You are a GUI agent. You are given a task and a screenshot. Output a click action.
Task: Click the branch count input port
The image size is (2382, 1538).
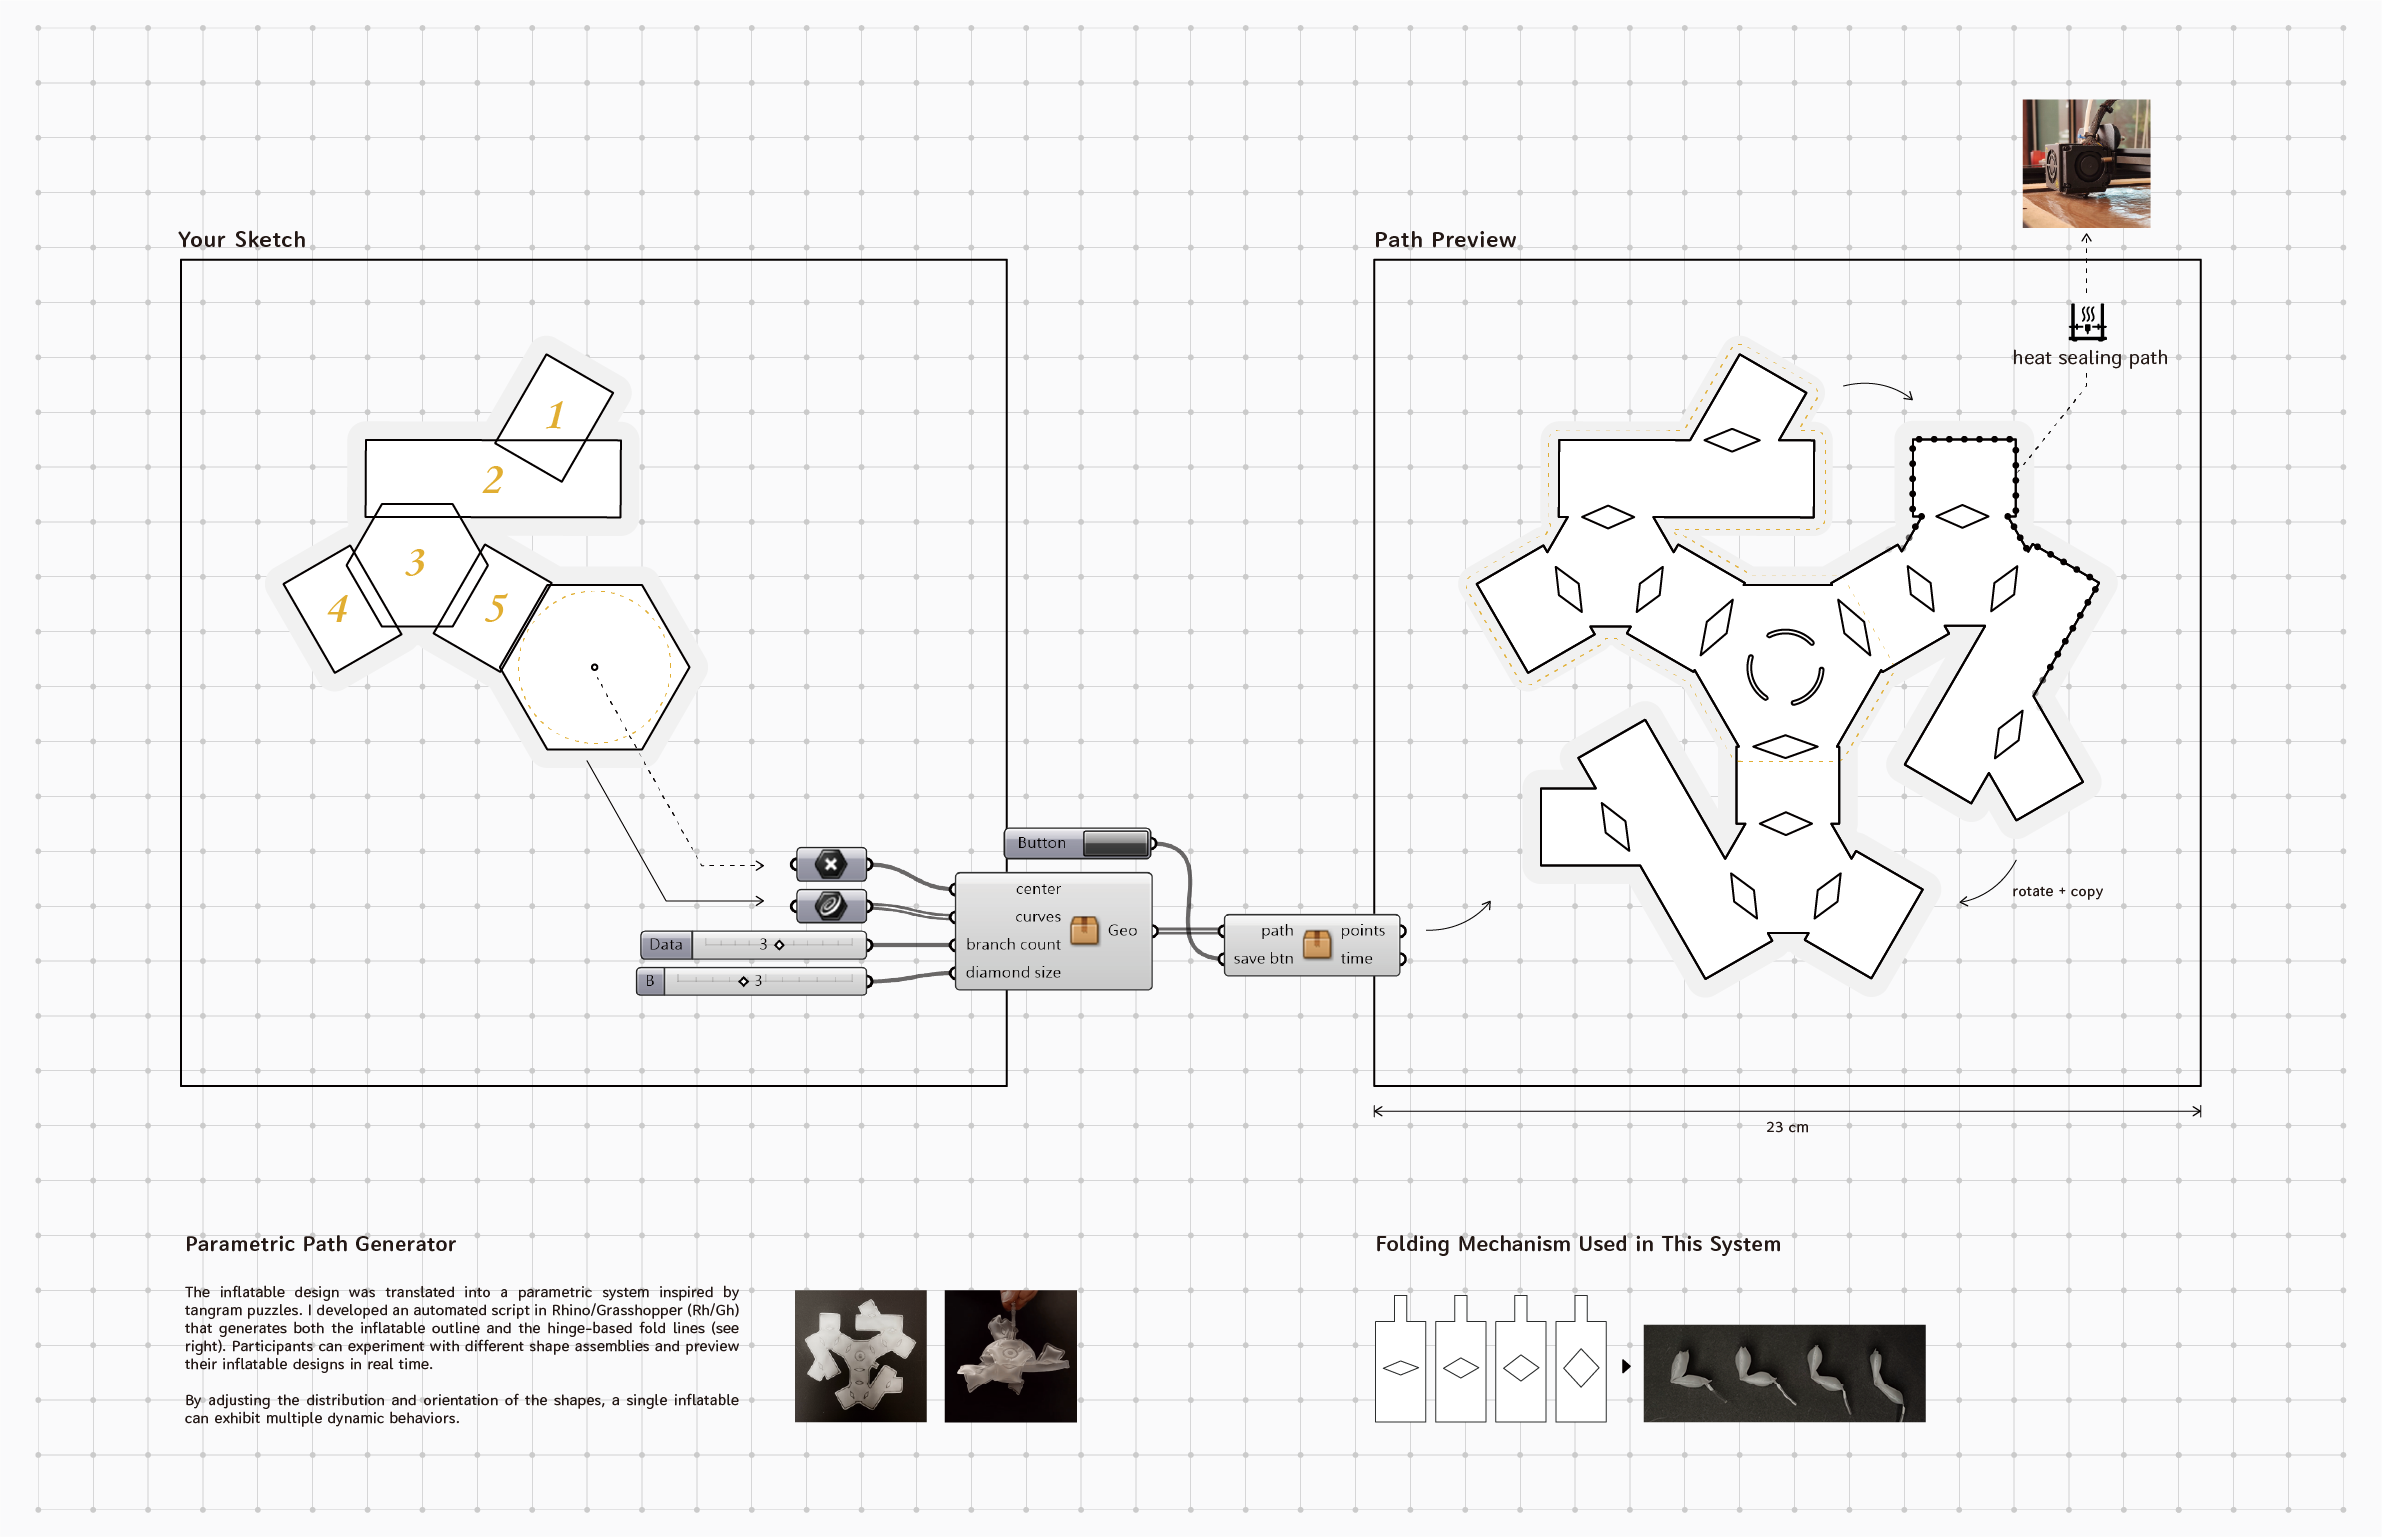point(952,944)
